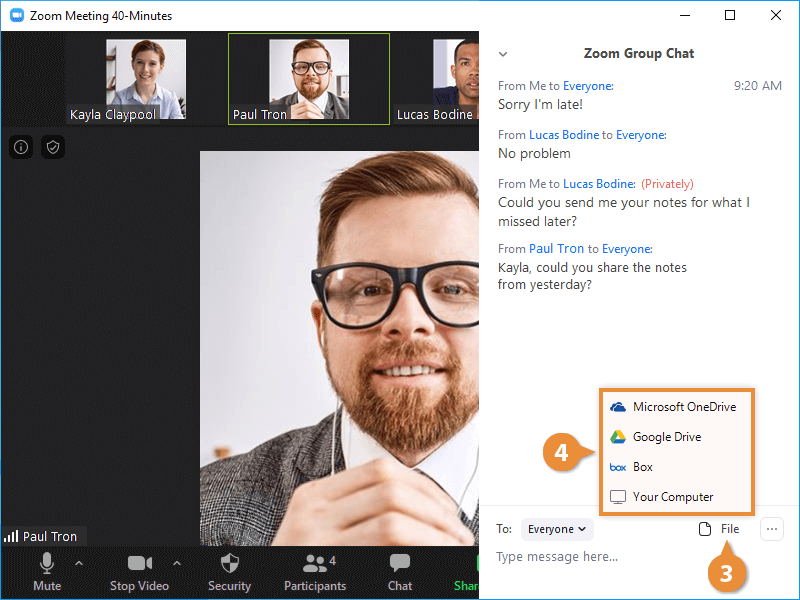Minimize the Zoom Meeting window
Image resolution: width=800 pixels, height=600 pixels.
tap(685, 15)
